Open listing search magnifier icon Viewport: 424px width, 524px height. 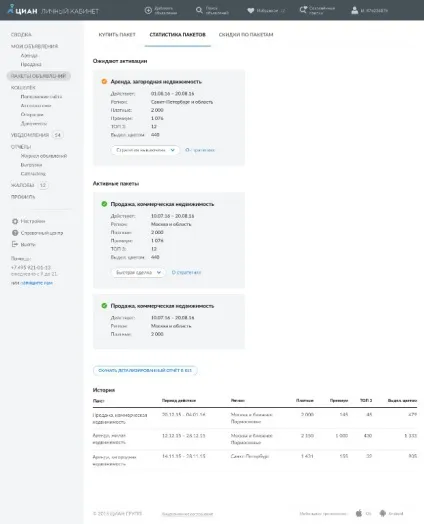[x=199, y=10]
